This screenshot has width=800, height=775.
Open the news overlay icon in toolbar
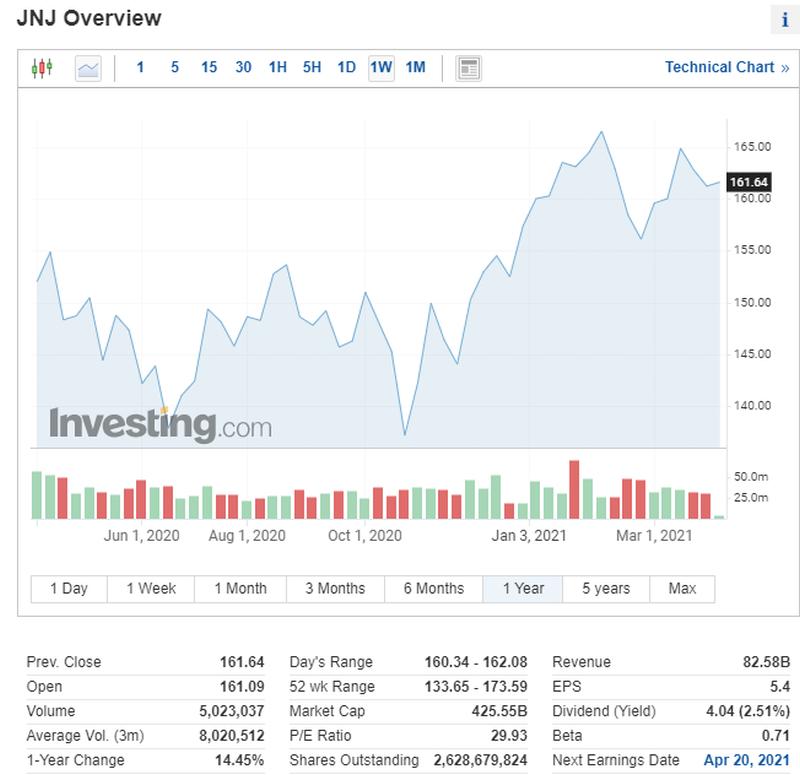click(x=468, y=68)
